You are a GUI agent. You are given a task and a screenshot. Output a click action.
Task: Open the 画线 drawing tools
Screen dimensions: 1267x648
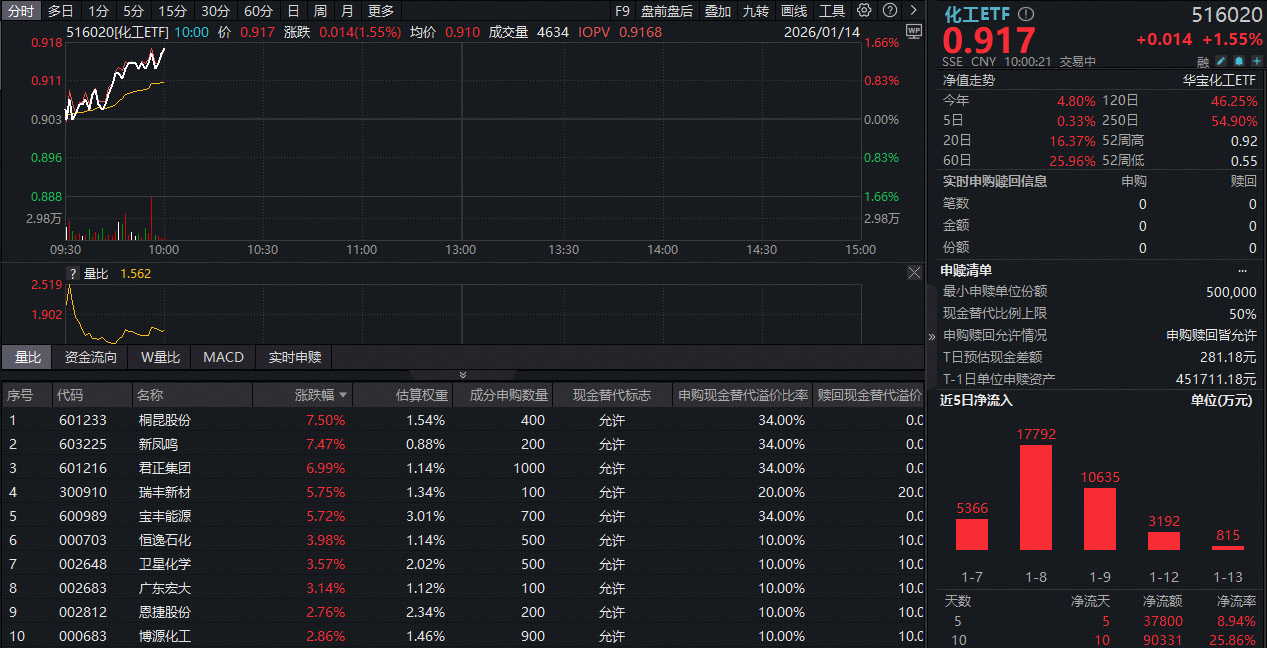[793, 11]
